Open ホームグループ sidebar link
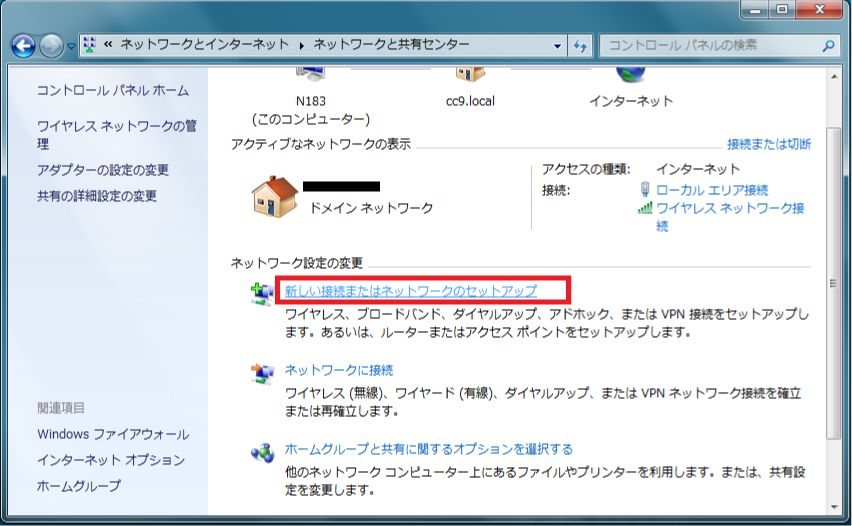852x526 pixels. pyautogui.click(x=79, y=486)
